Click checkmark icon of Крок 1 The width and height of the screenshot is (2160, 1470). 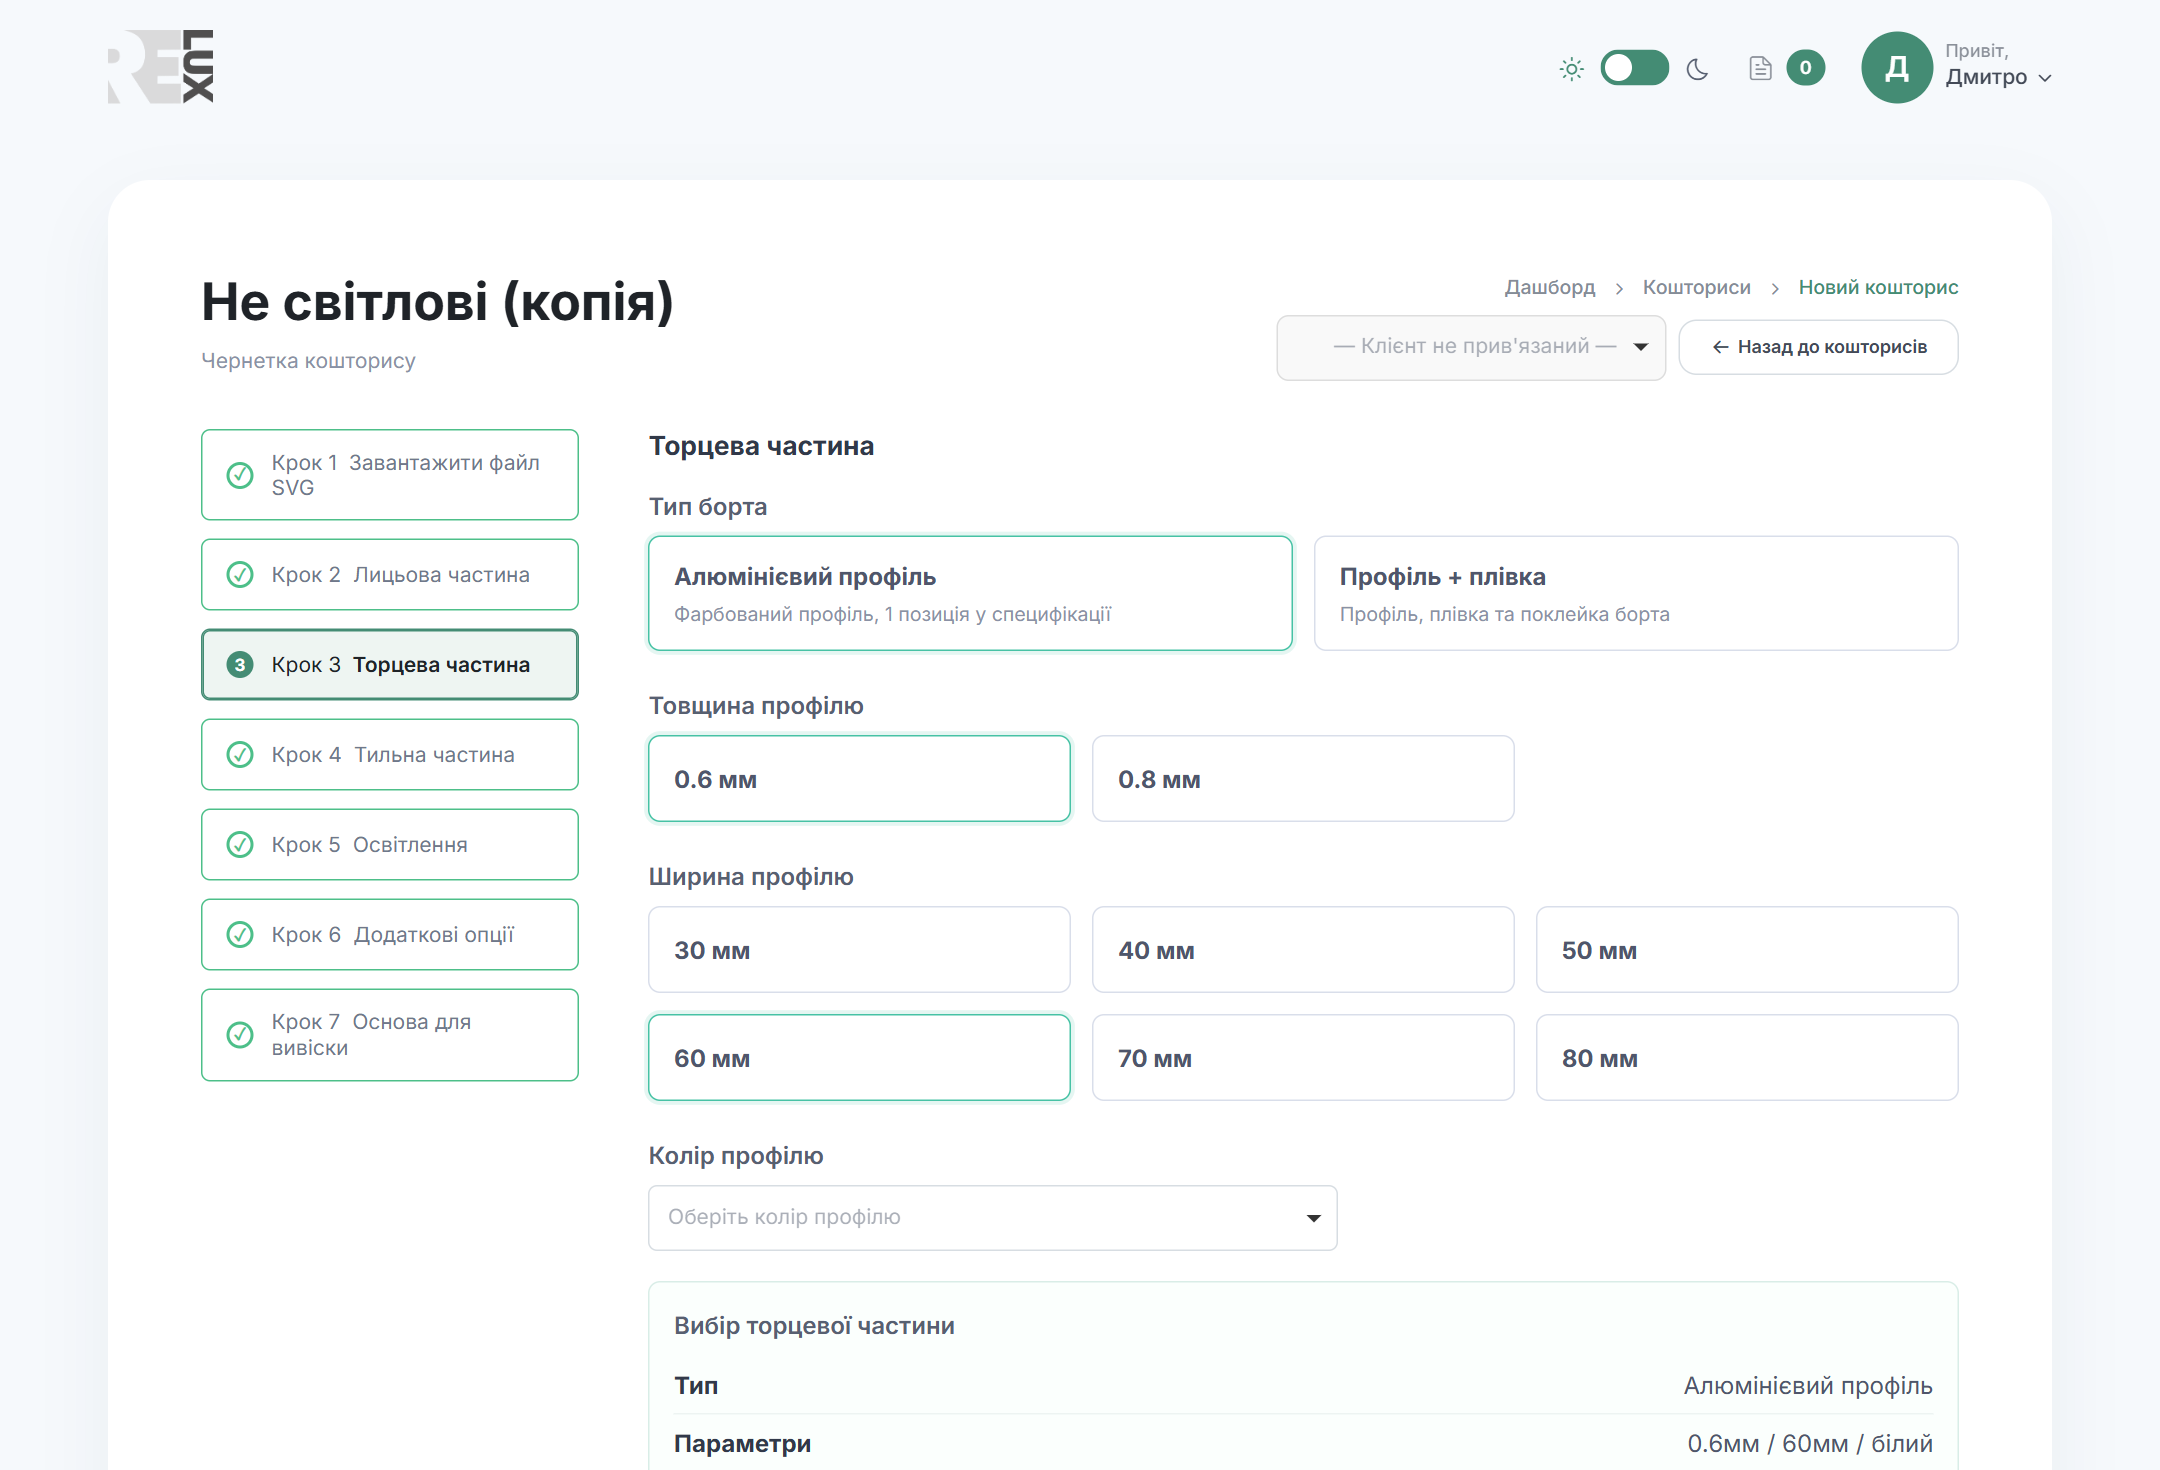pyautogui.click(x=240, y=475)
